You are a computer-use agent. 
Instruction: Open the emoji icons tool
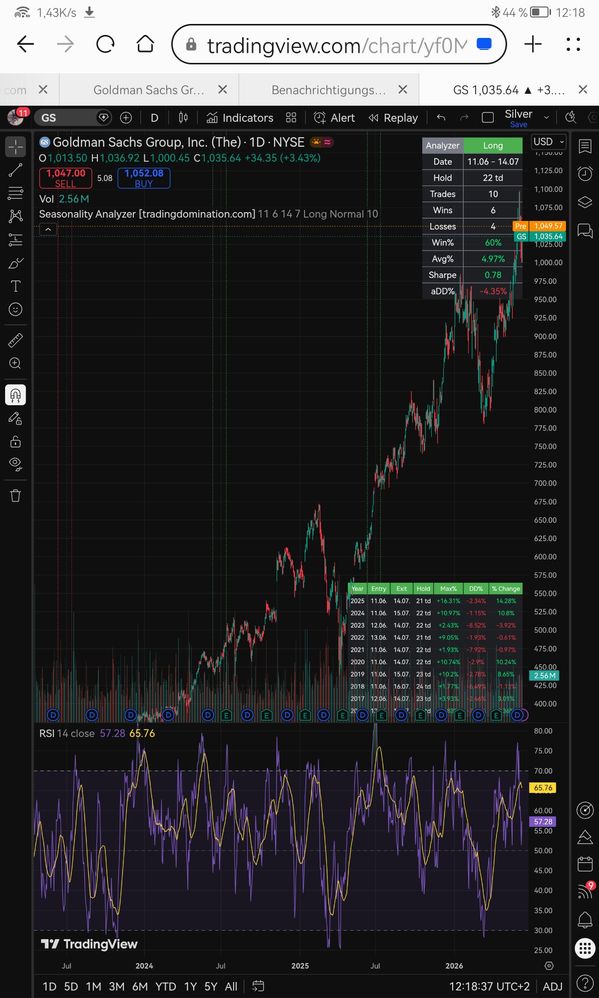pos(15,309)
